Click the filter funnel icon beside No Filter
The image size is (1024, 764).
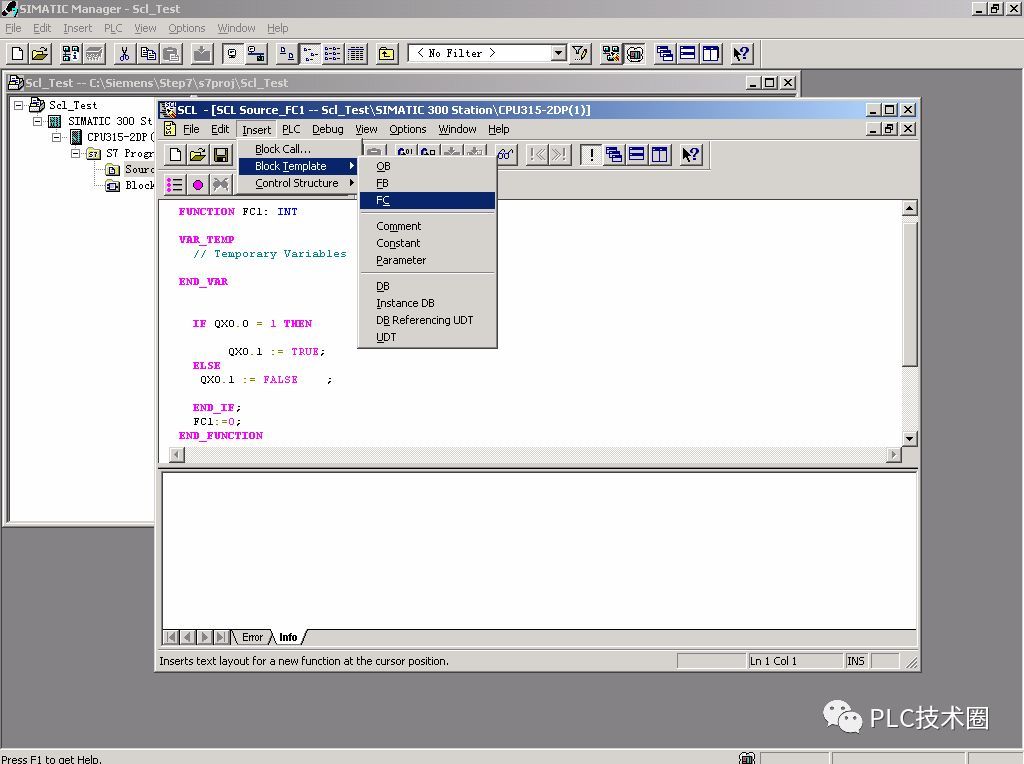pyautogui.click(x=580, y=54)
